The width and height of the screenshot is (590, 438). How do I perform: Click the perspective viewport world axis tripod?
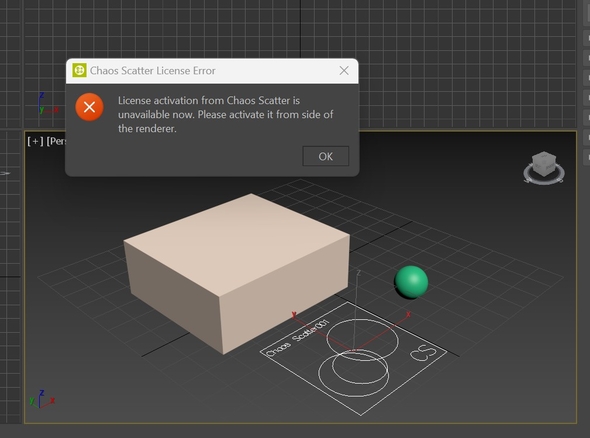coord(42,400)
